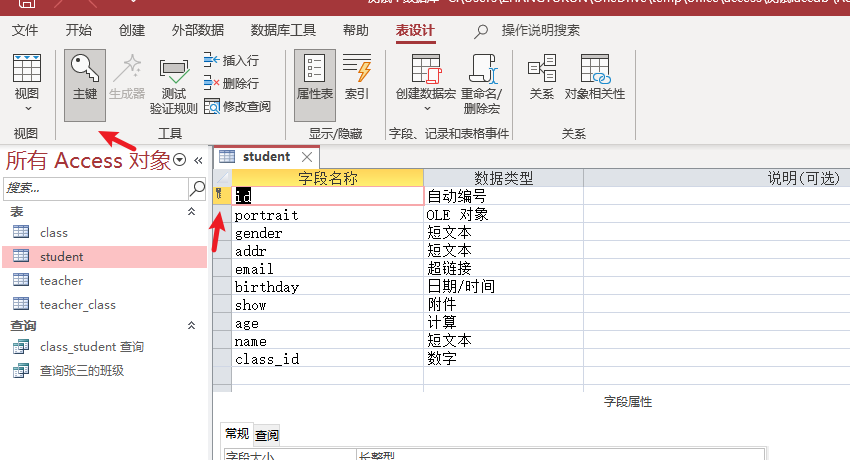Collapse the navigation pane with chevrons
This screenshot has width=850, height=460.
click(x=198, y=160)
